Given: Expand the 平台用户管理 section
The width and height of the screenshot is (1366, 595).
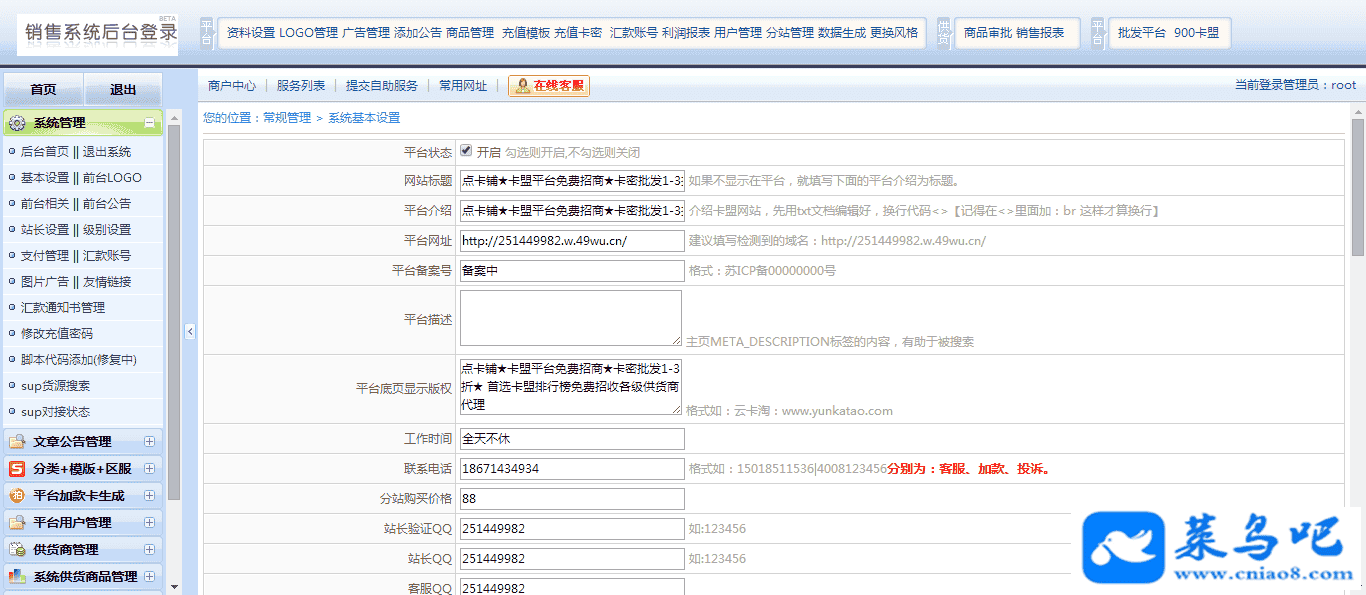Looking at the screenshot, I should 149,523.
